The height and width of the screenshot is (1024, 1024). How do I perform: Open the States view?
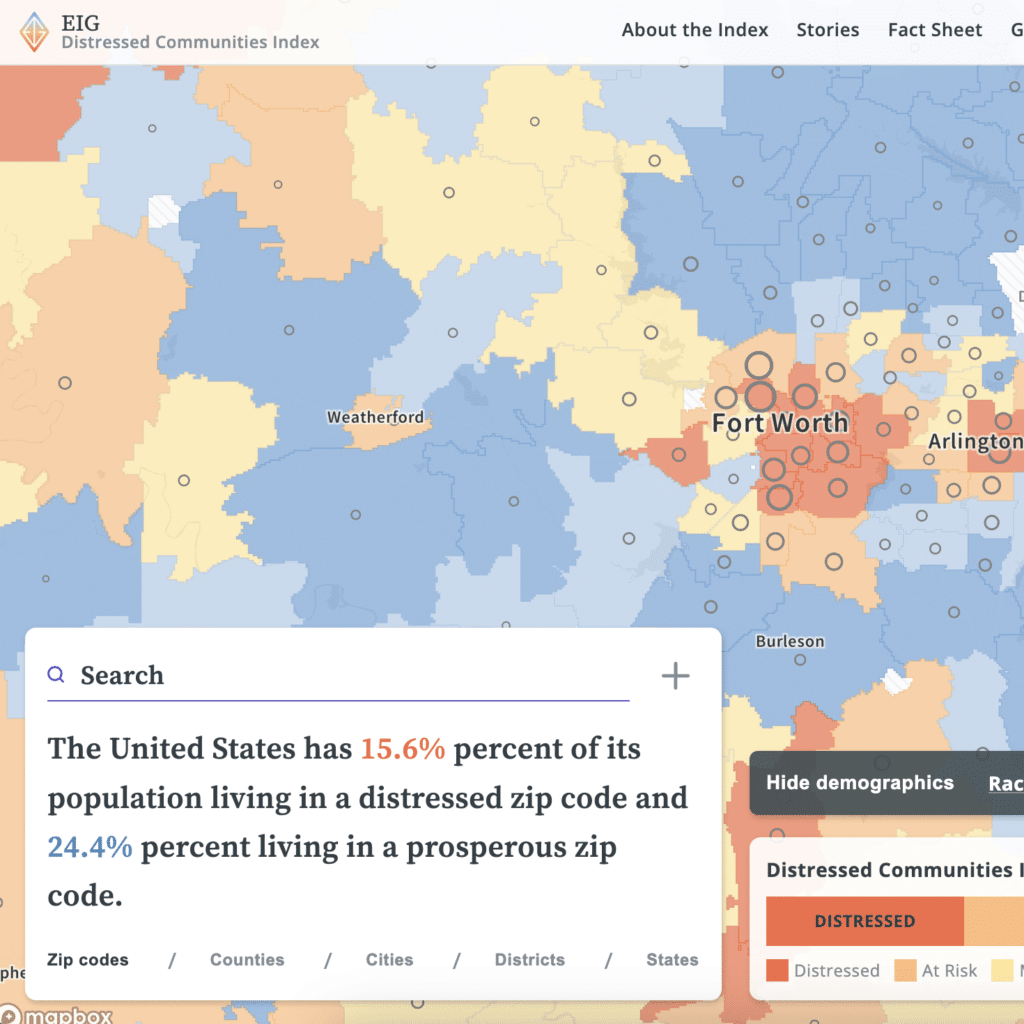[x=671, y=960]
